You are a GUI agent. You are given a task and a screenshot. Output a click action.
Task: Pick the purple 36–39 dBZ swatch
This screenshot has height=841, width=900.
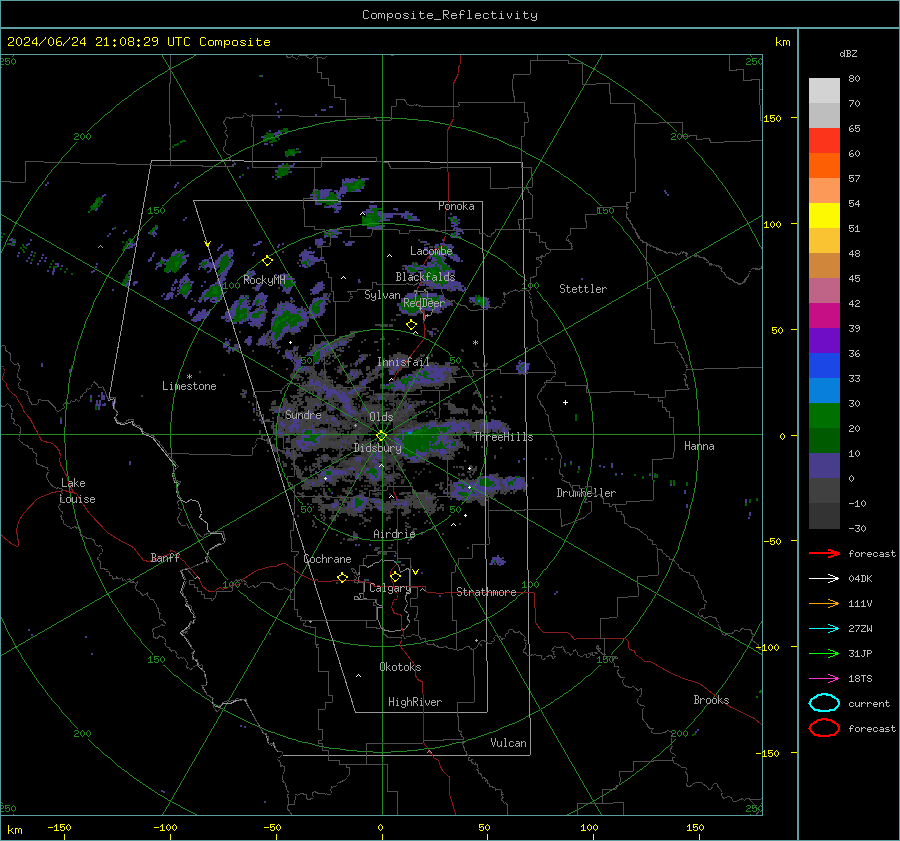pyautogui.click(x=824, y=341)
